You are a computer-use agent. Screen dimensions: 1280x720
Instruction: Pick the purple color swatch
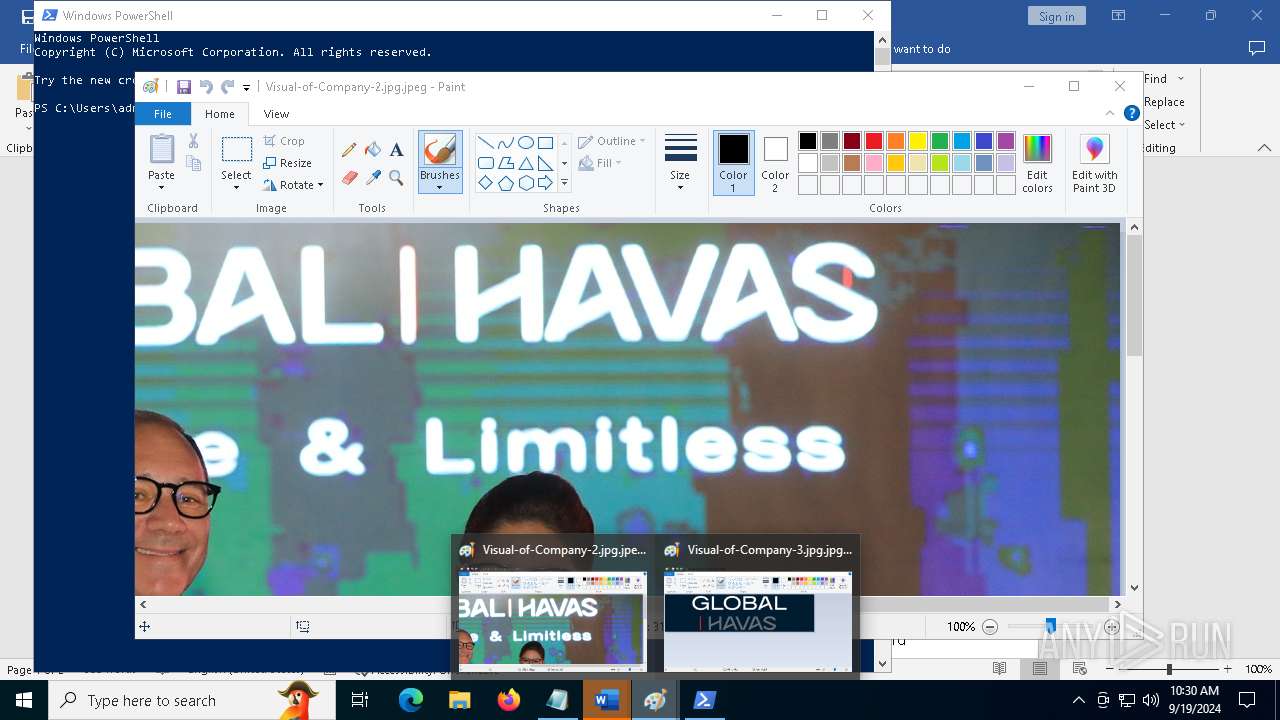(x=1006, y=141)
